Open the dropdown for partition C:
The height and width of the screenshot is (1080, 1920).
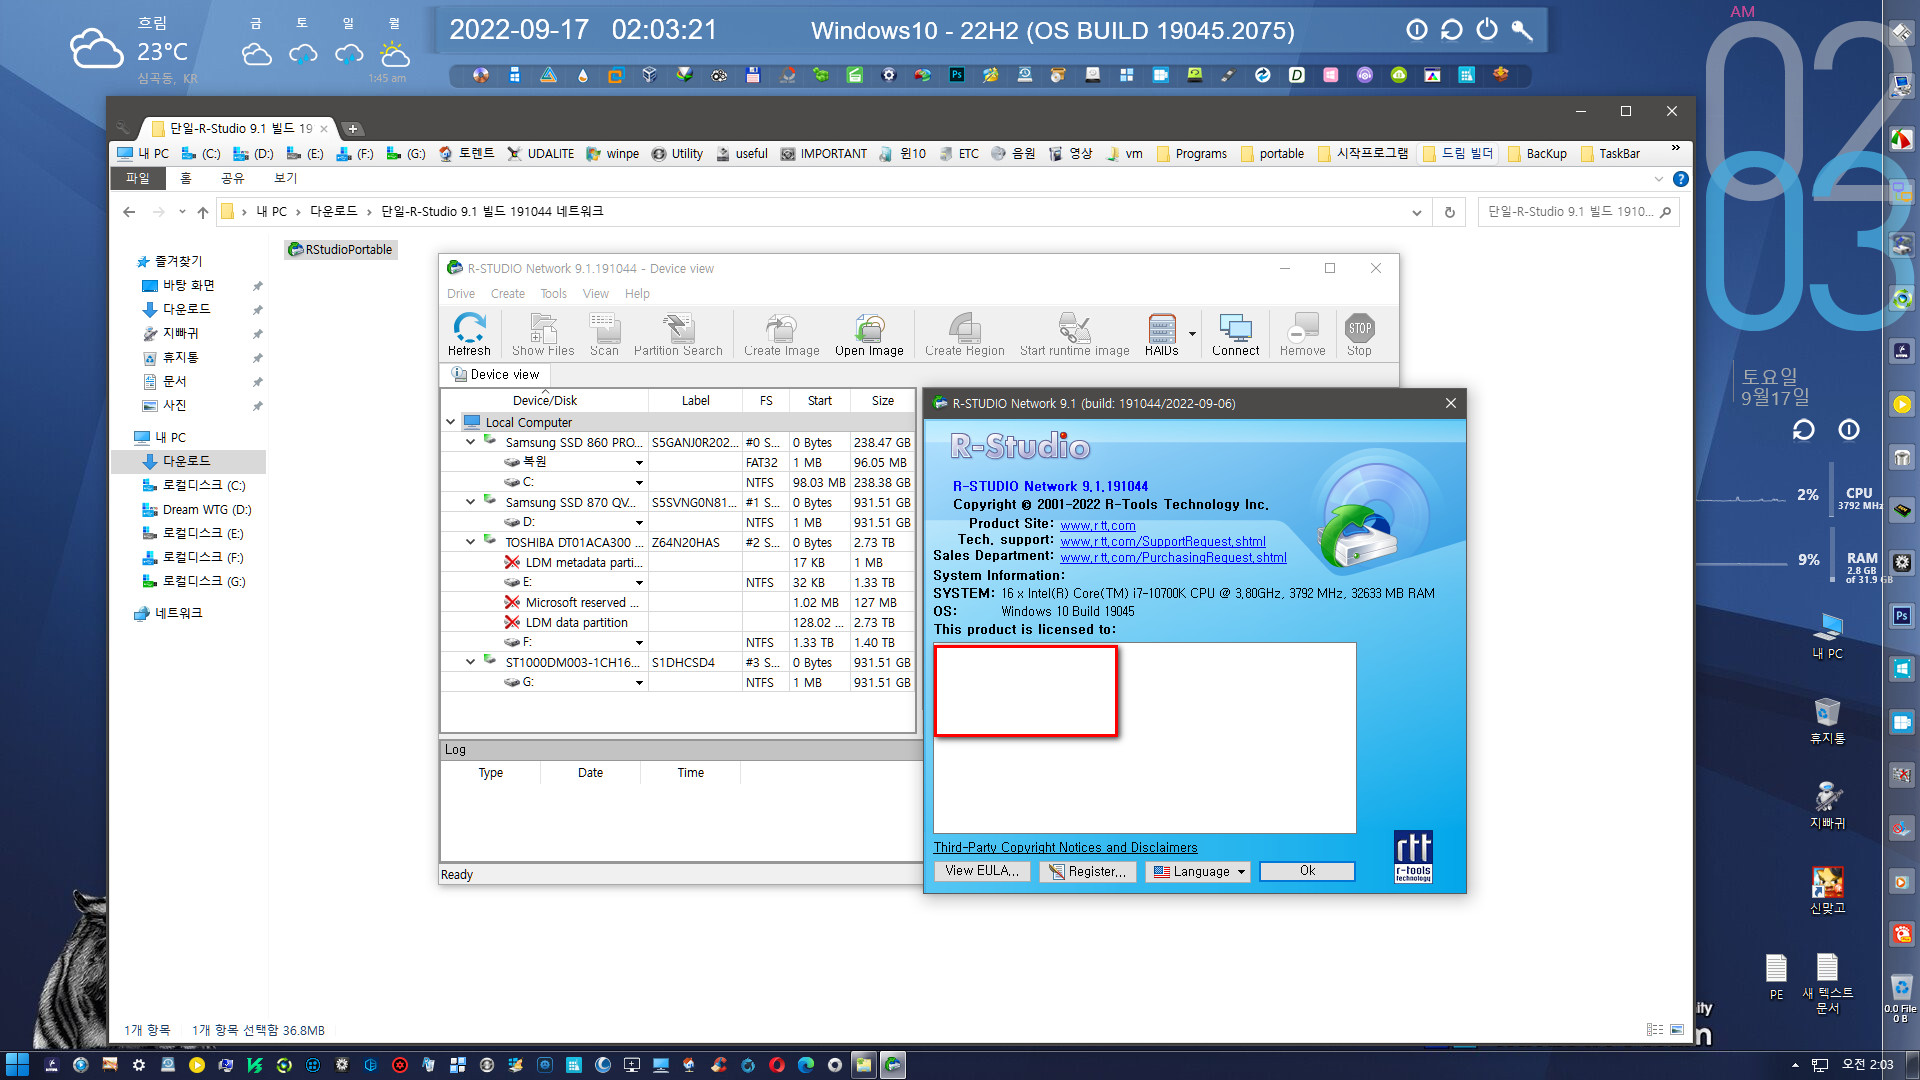639,483
